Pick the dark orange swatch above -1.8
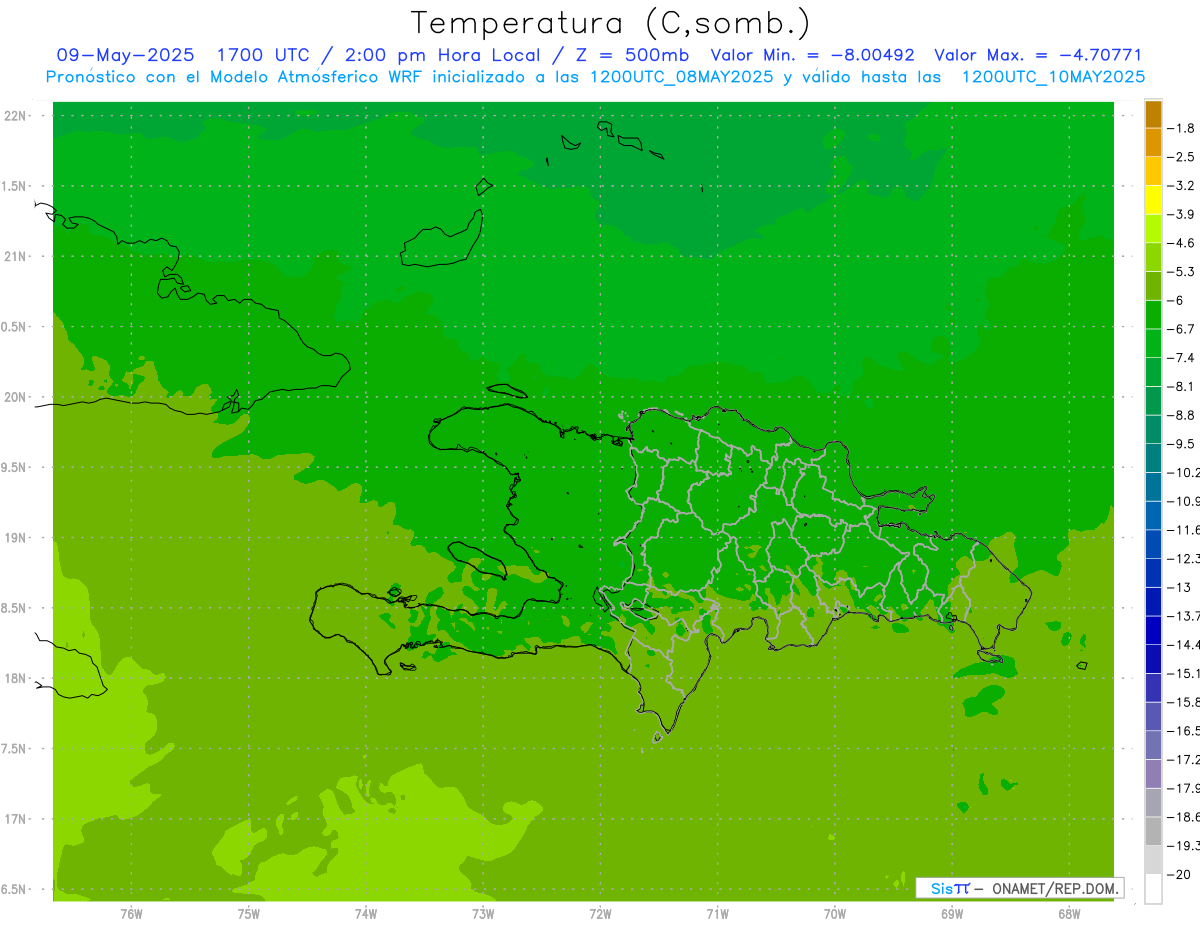 [x=1153, y=114]
